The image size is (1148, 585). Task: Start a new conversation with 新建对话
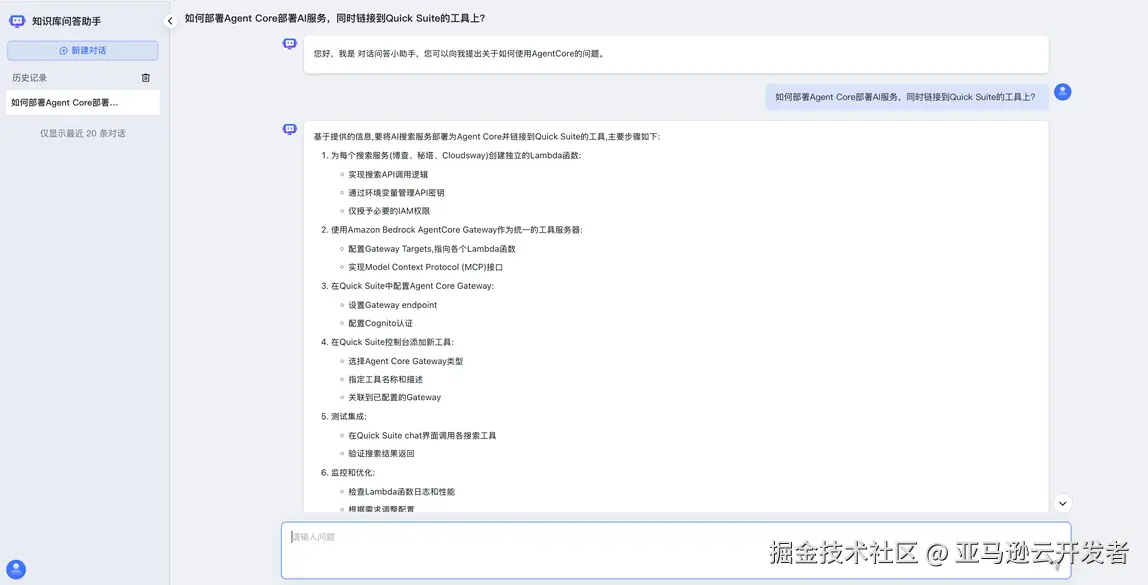click(x=83, y=51)
